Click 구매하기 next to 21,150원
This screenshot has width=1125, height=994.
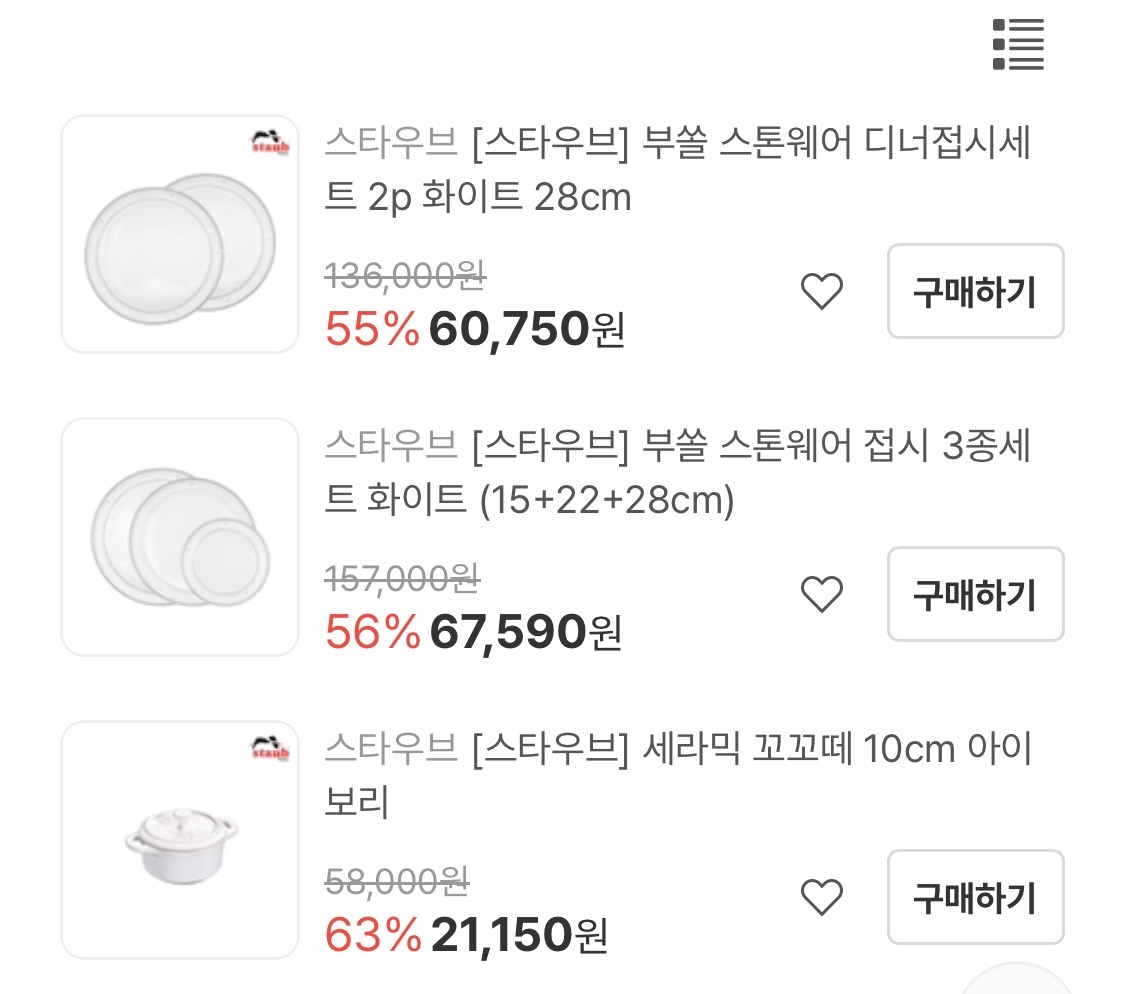tap(975, 897)
